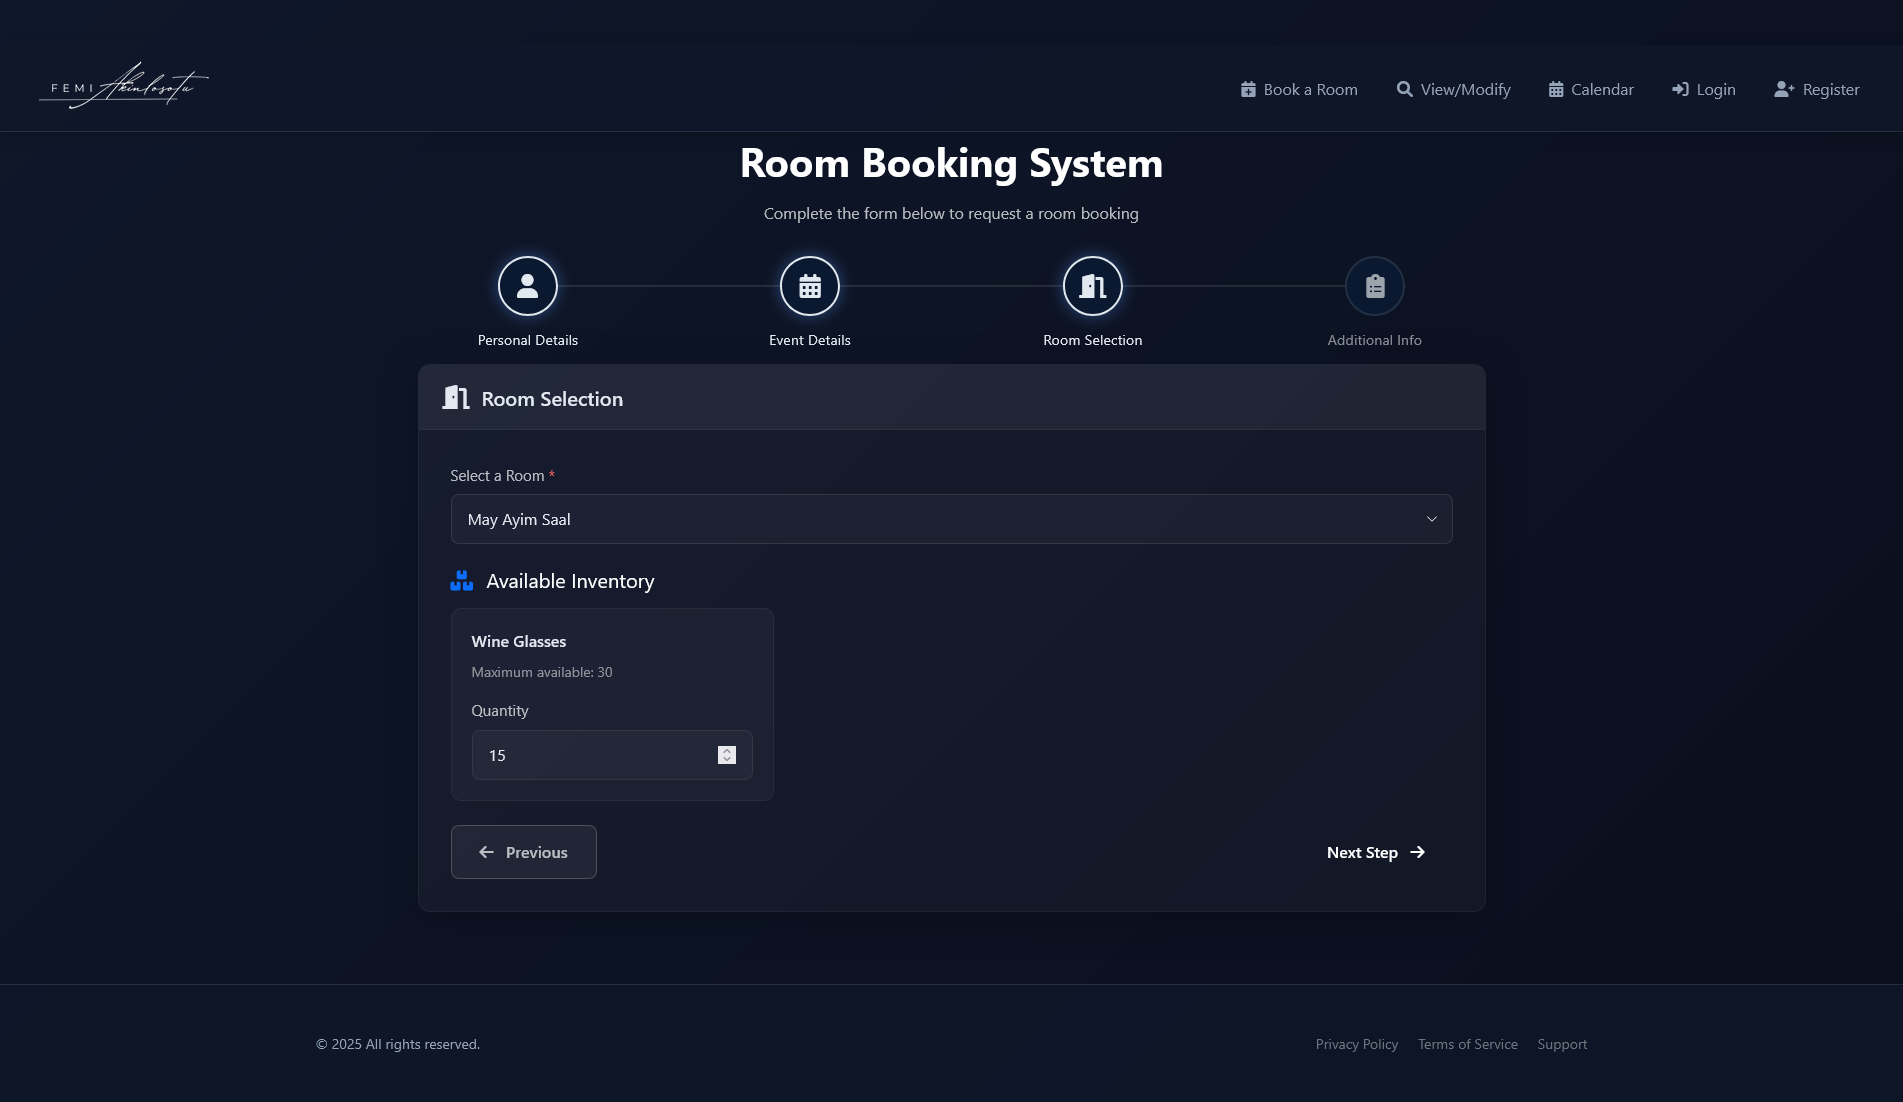
Task: Click the Register user-plus icon
Action: pos(1784,89)
